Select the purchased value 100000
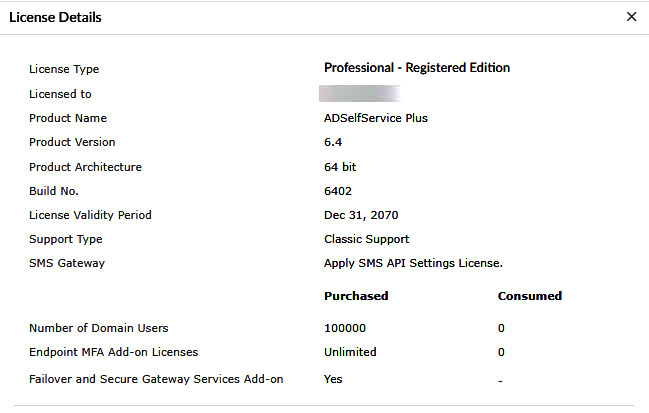 [x=345, y=328]
